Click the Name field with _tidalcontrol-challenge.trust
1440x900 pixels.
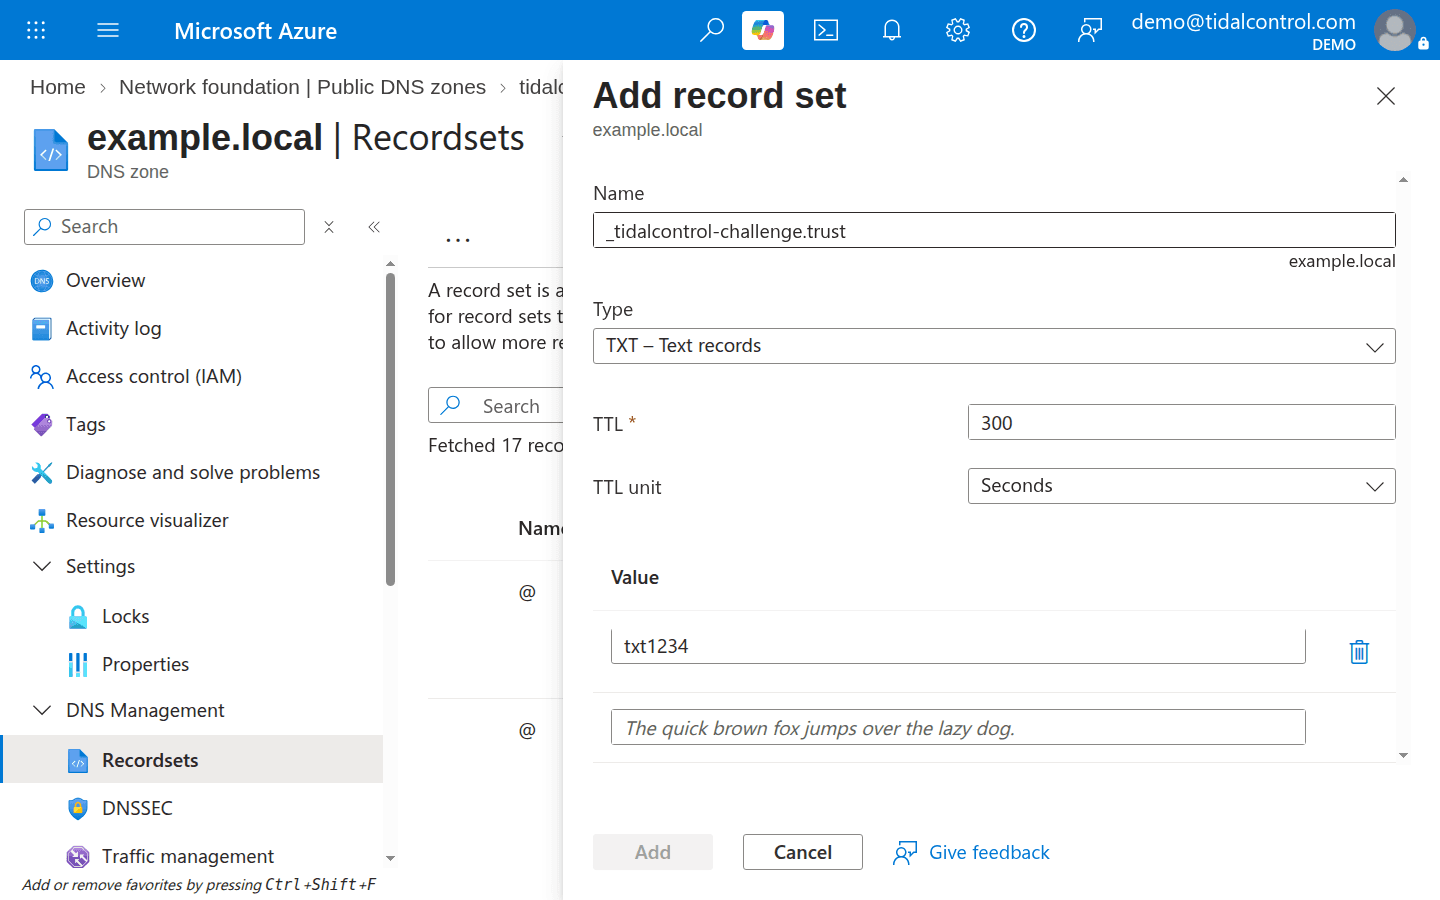(994, 230)
